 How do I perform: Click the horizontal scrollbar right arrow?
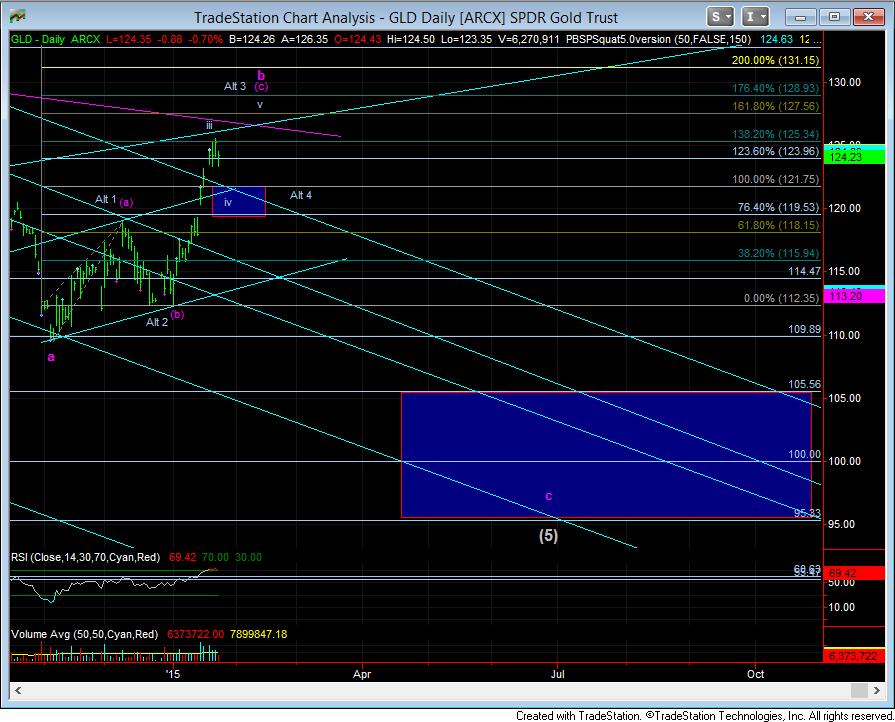(x=877, y=691)
